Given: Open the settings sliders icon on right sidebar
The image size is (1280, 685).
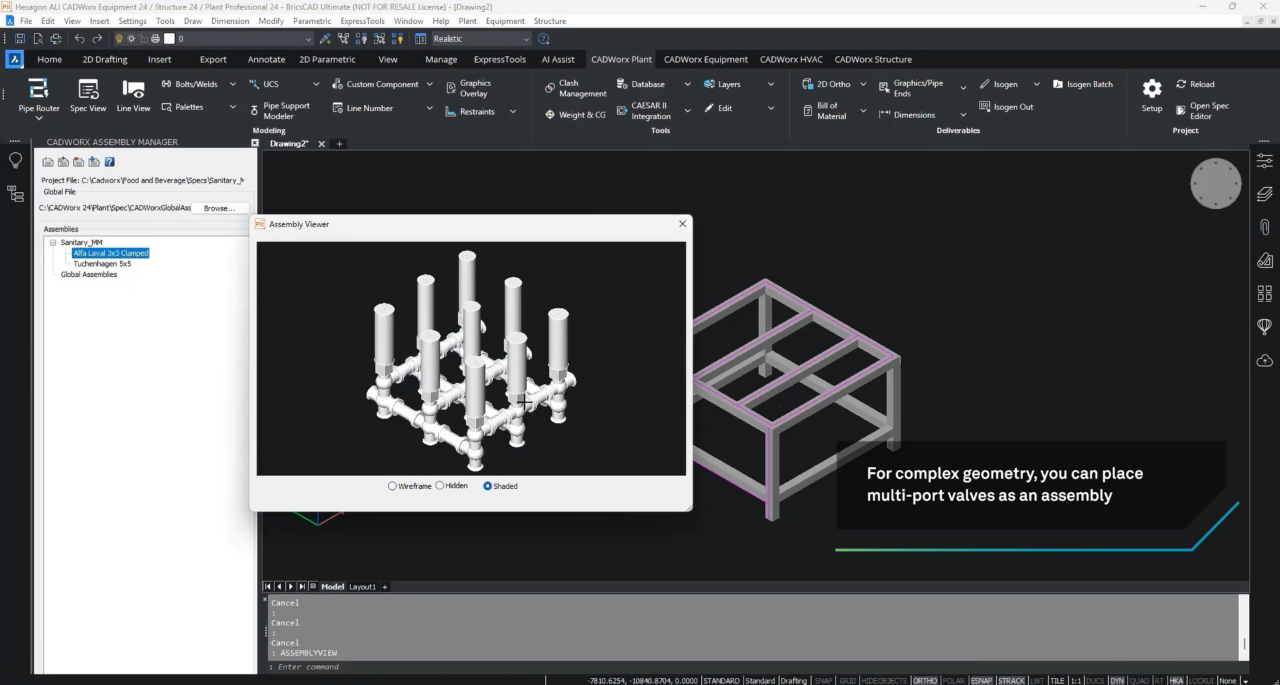Looking at the screenshot, I should [x=1264, y=161].
